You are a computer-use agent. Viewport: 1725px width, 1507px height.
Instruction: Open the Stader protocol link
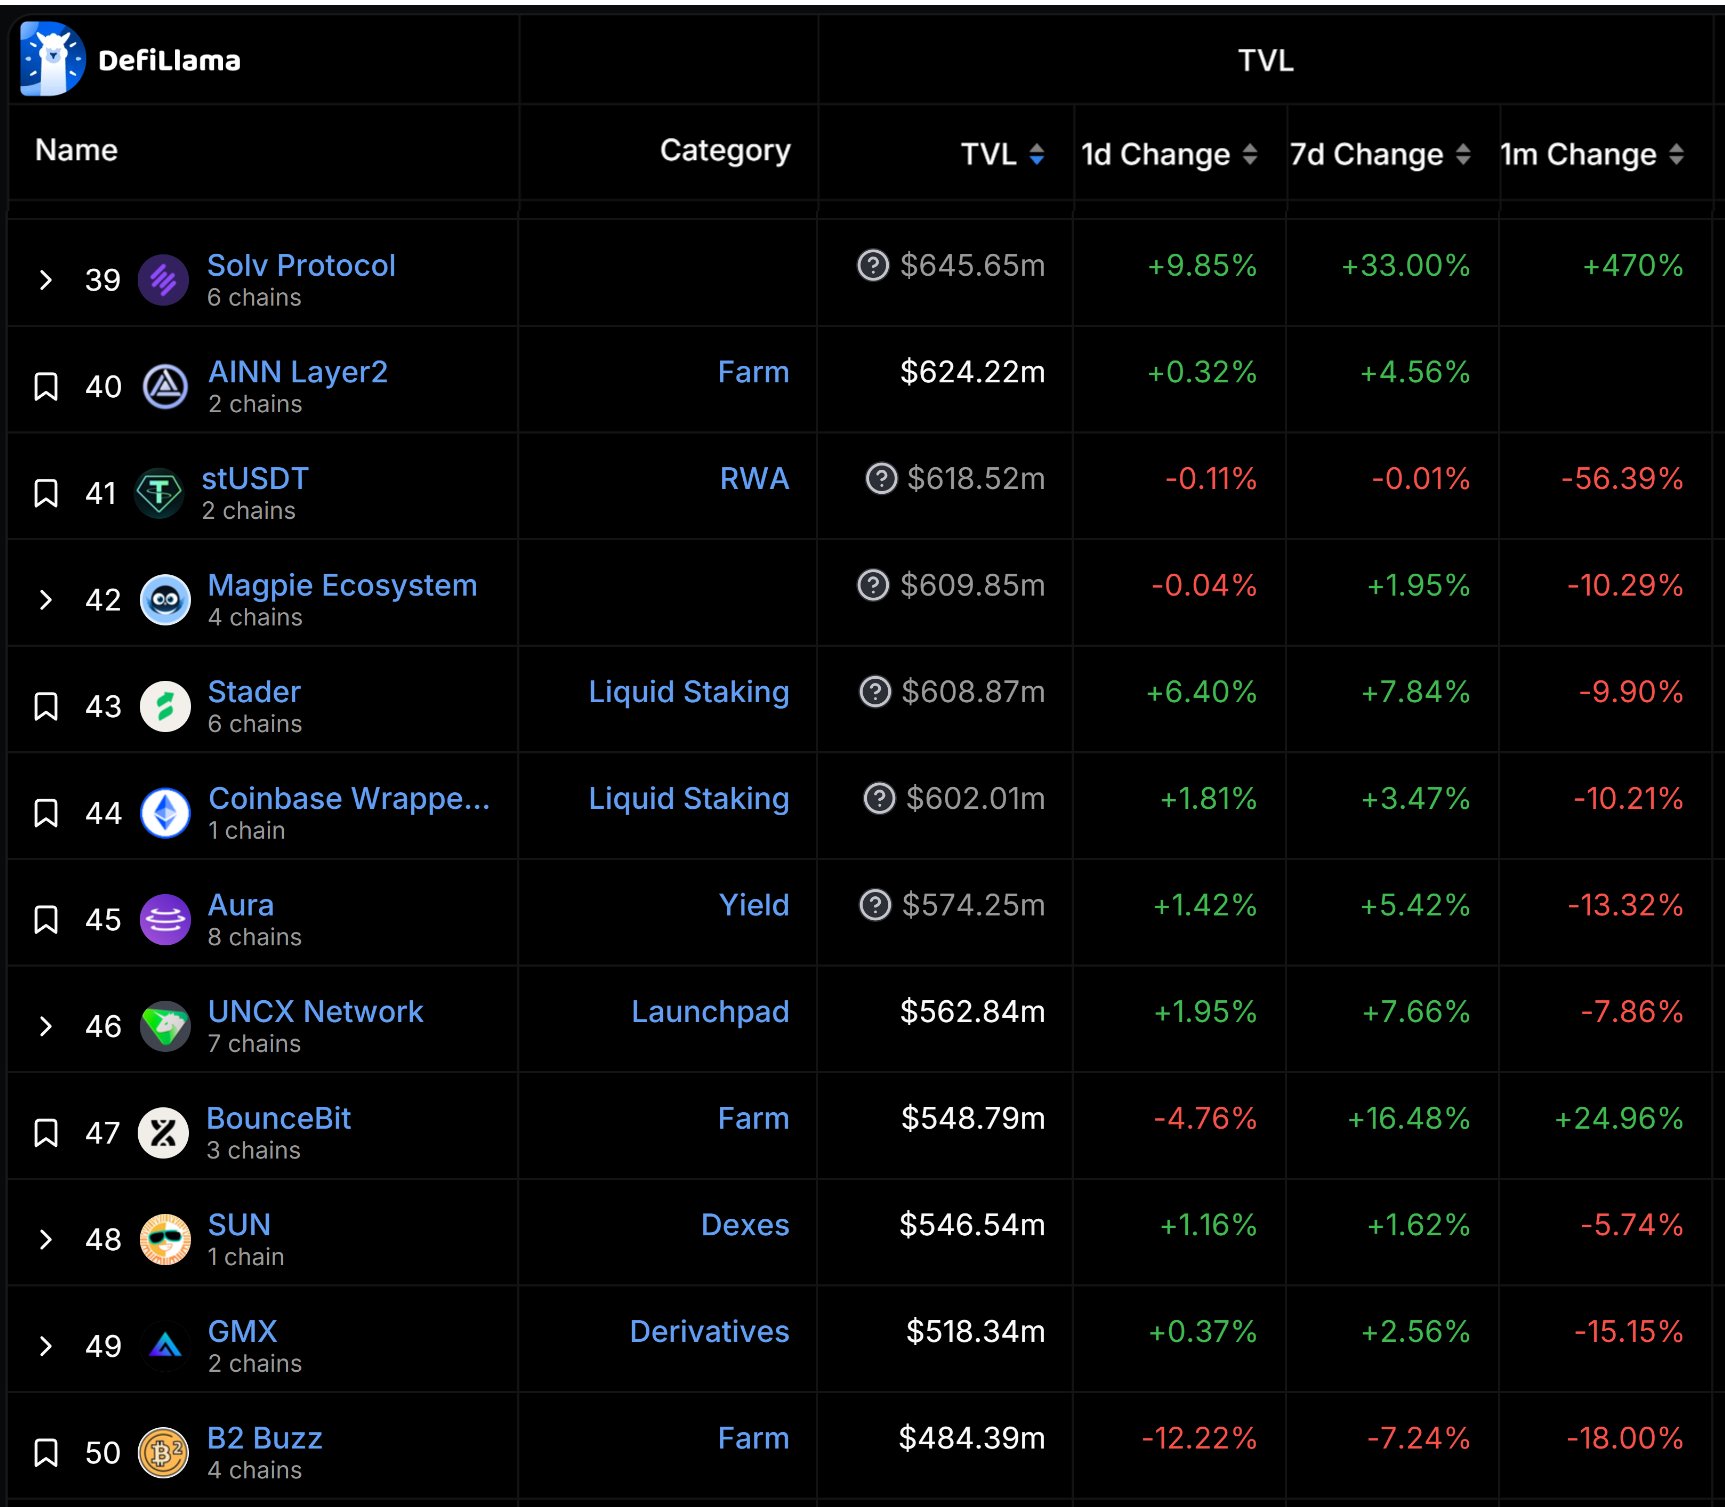[x=253, y=691]
